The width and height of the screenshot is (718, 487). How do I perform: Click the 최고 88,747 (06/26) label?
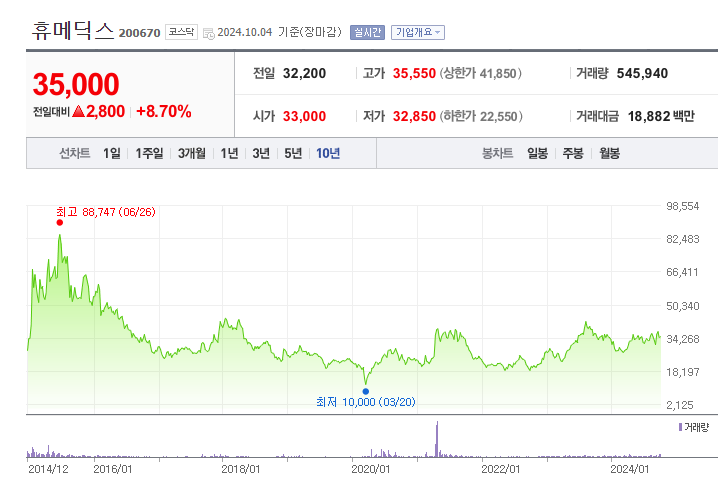[106, 212]
